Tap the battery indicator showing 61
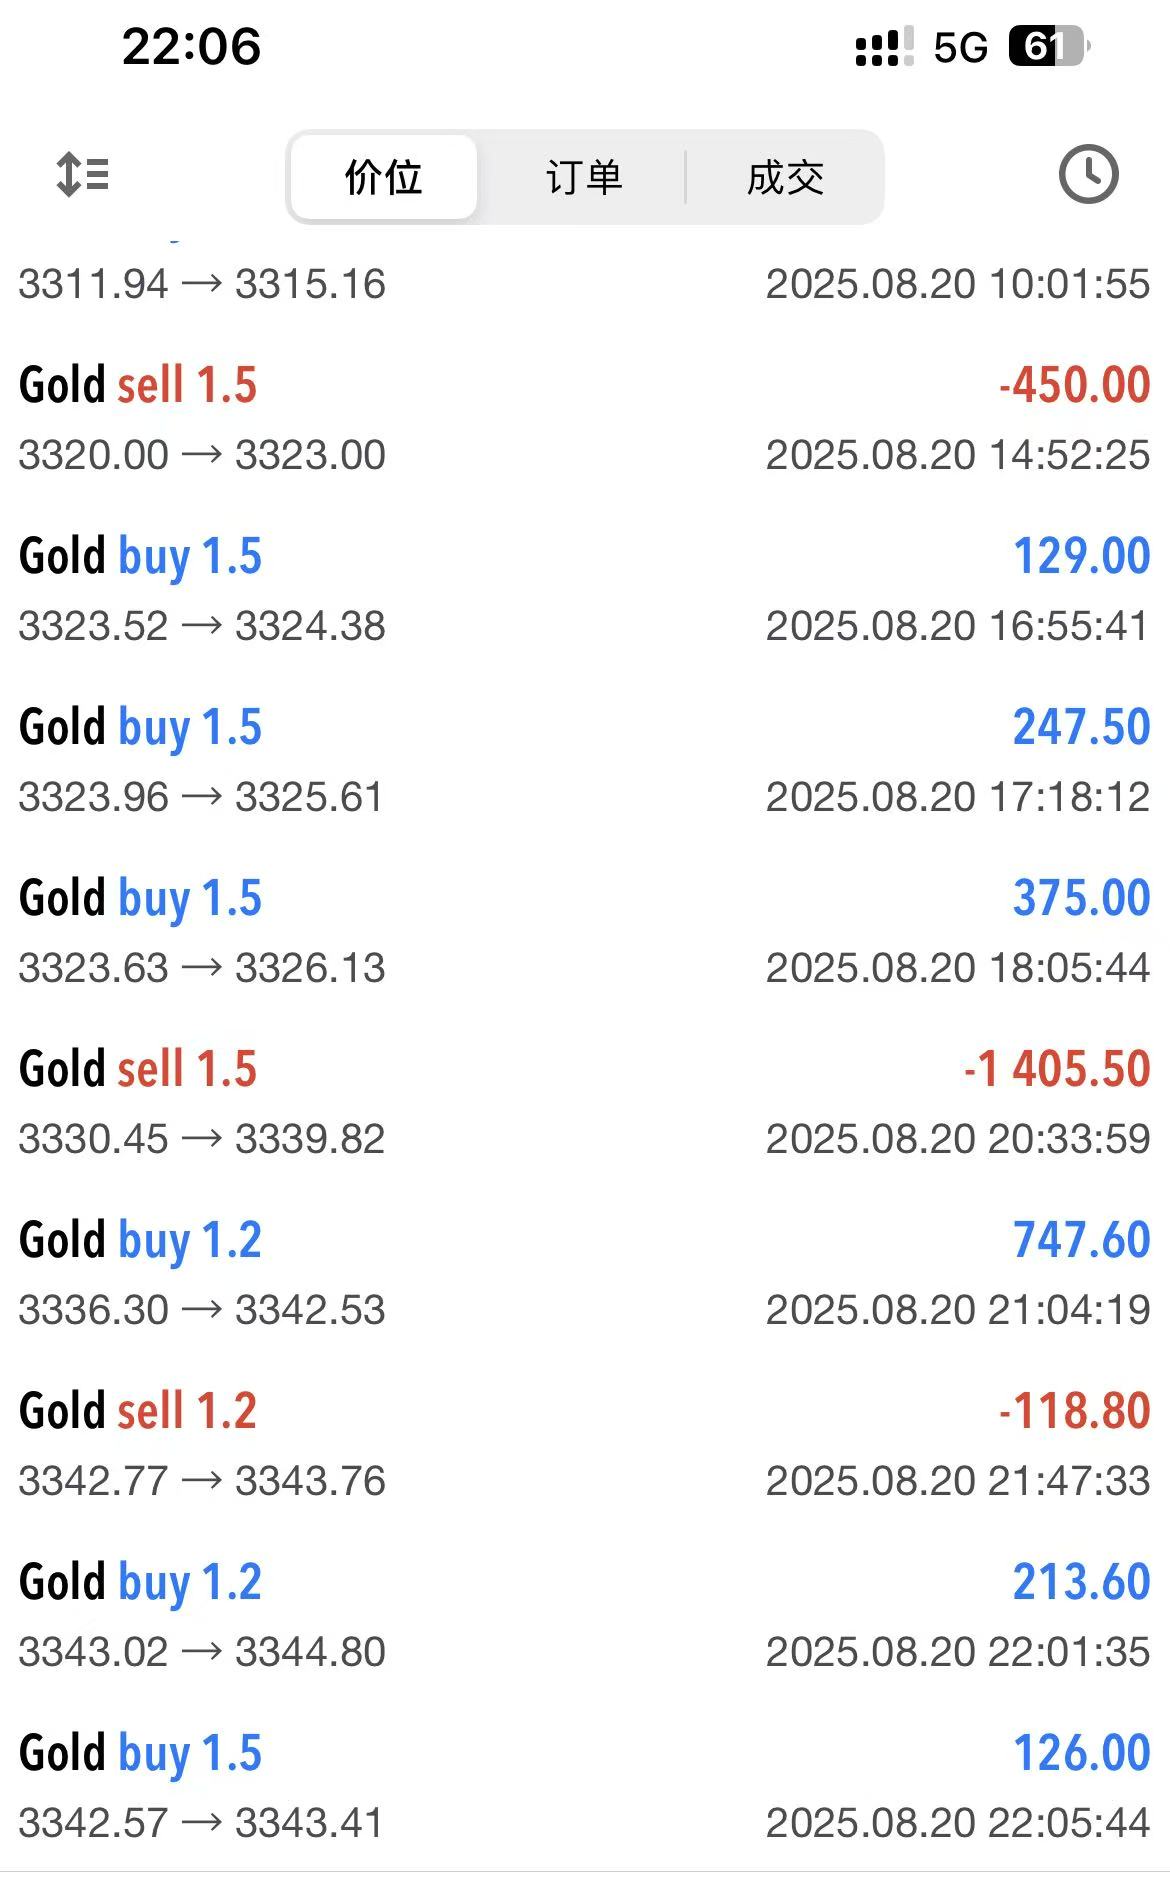The height and width of the screenshot is (1889, 1170). tap(1049, 47)
